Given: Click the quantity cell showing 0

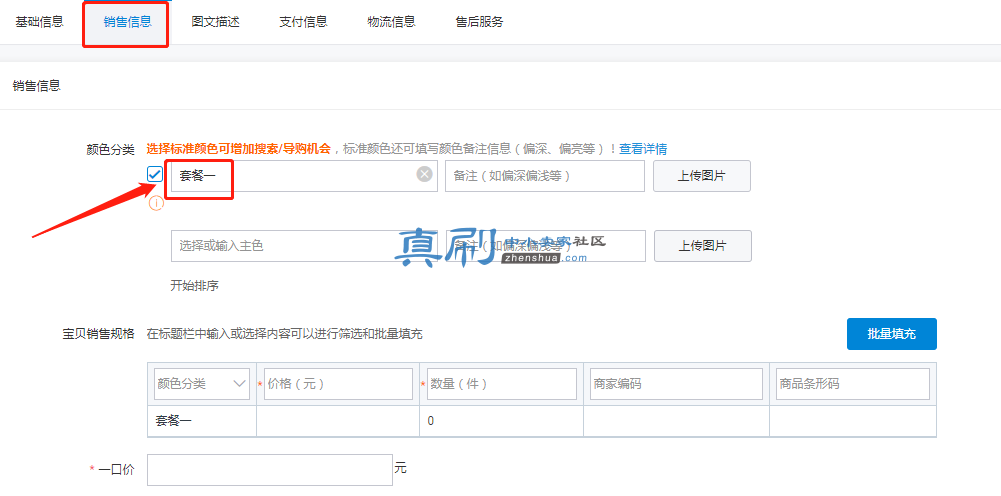Looking at the screenshot, I should point(502,421).
